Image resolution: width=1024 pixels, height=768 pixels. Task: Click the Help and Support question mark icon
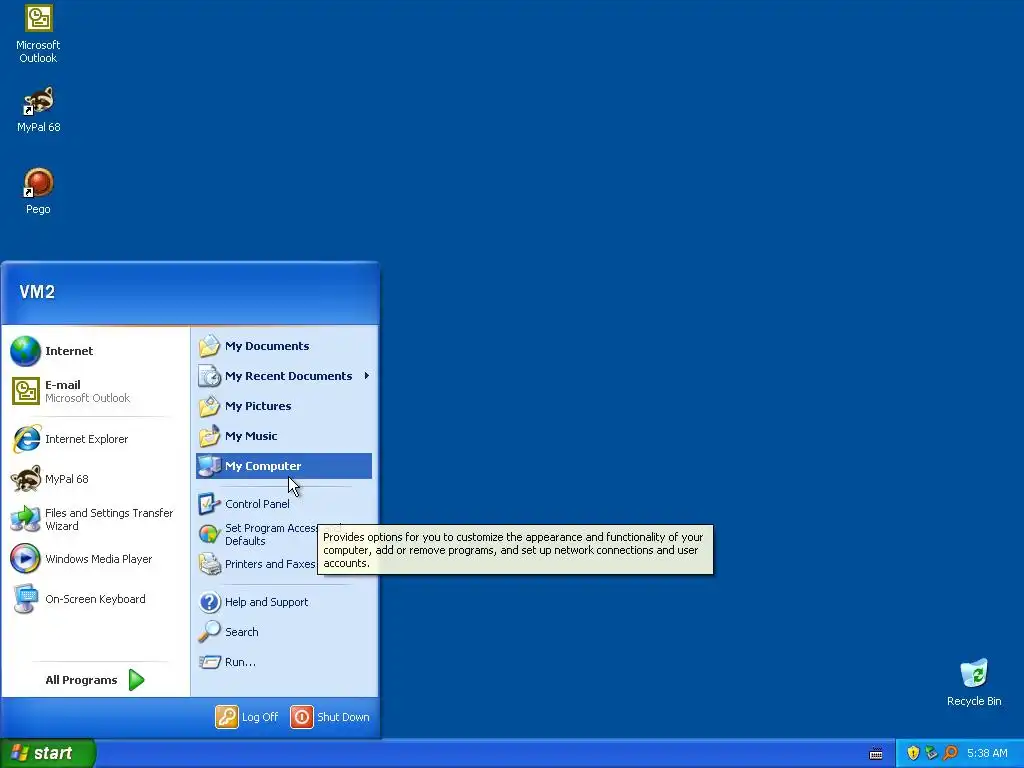tap(210, 602)
